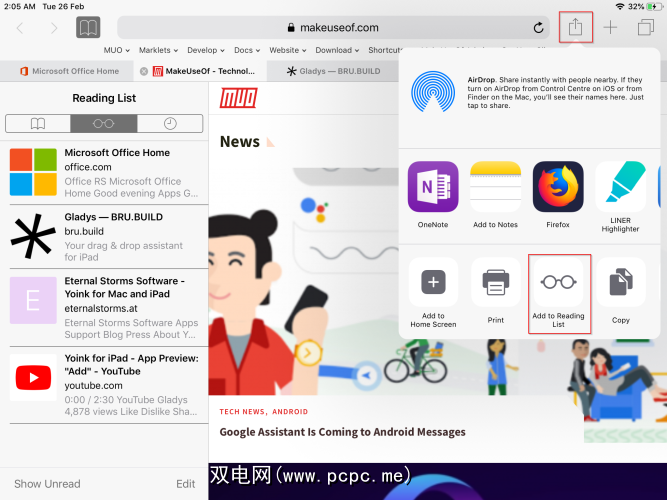Screen dimensions: 667x500
Task: Expand the Website favorites folder
Action: pos(288,50)
